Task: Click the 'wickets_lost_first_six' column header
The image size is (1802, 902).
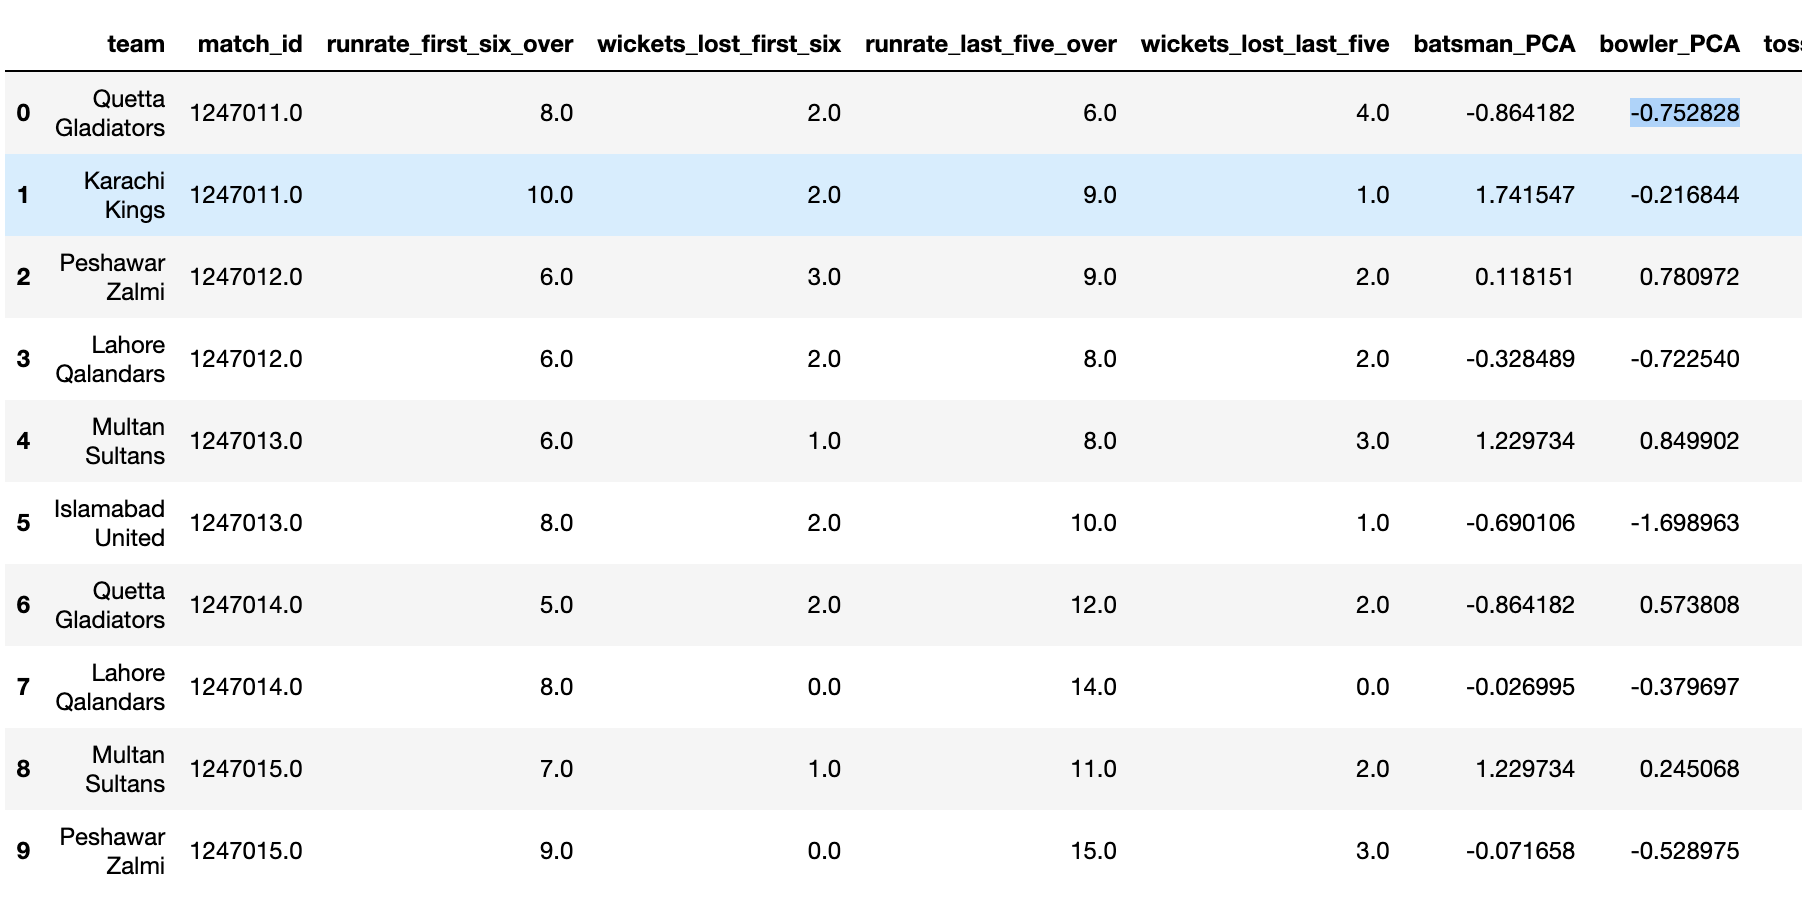Action: coord(719,44)
